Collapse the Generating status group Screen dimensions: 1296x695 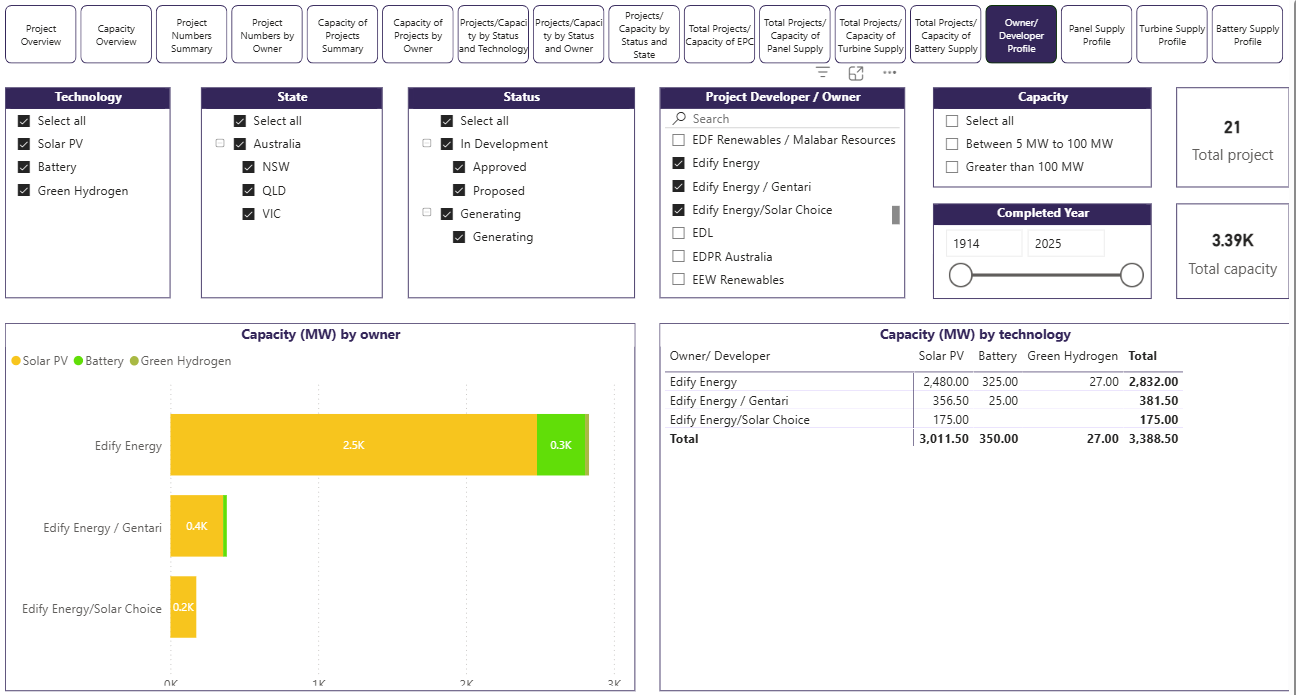click(x=427, y=214)
